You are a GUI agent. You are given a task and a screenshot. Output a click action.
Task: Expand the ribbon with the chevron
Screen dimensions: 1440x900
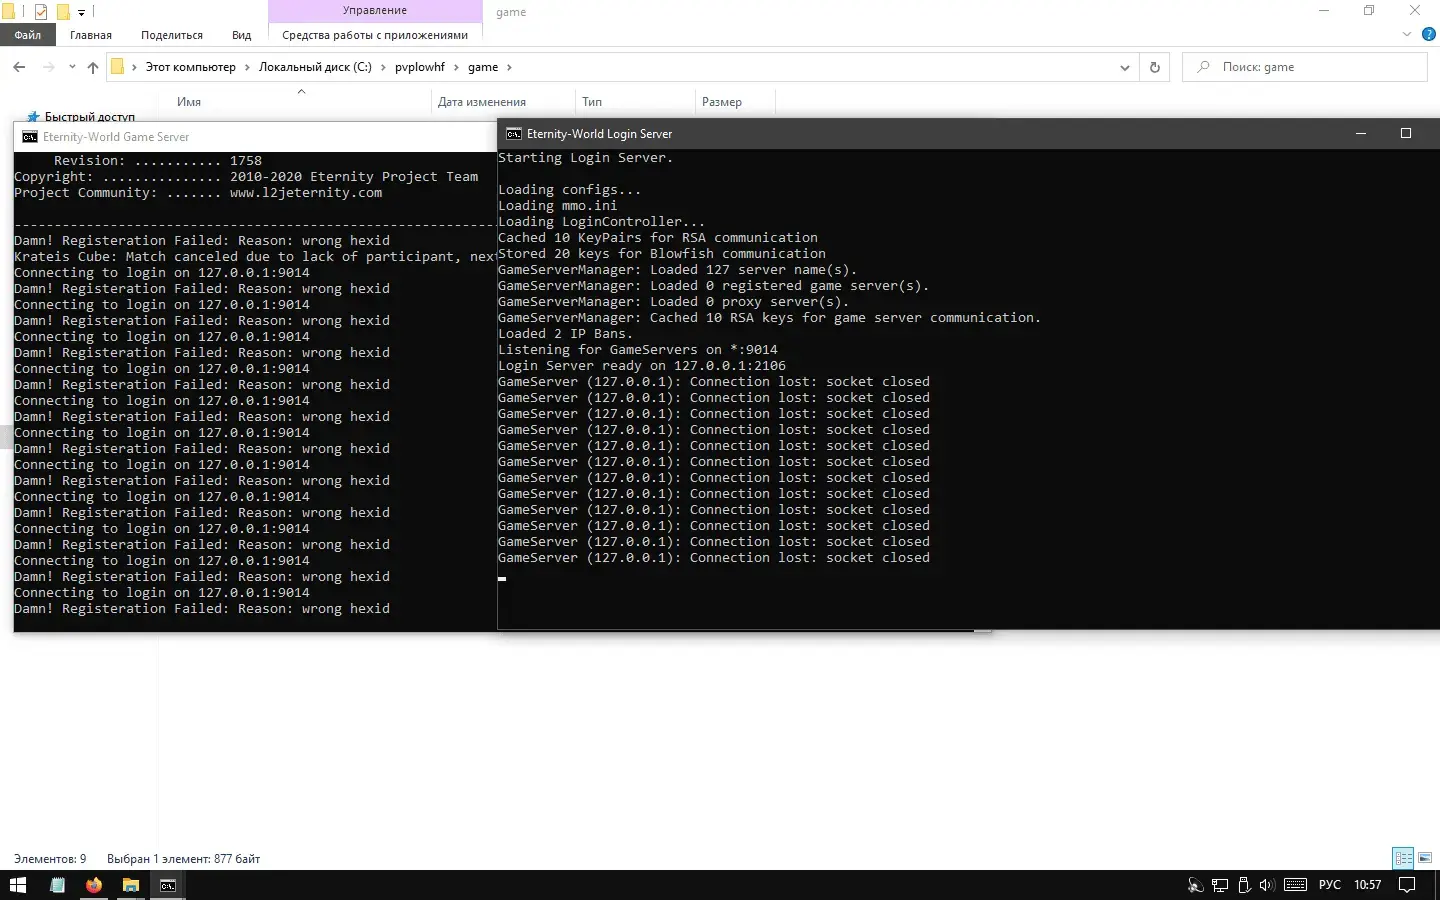click(1407, 35)
